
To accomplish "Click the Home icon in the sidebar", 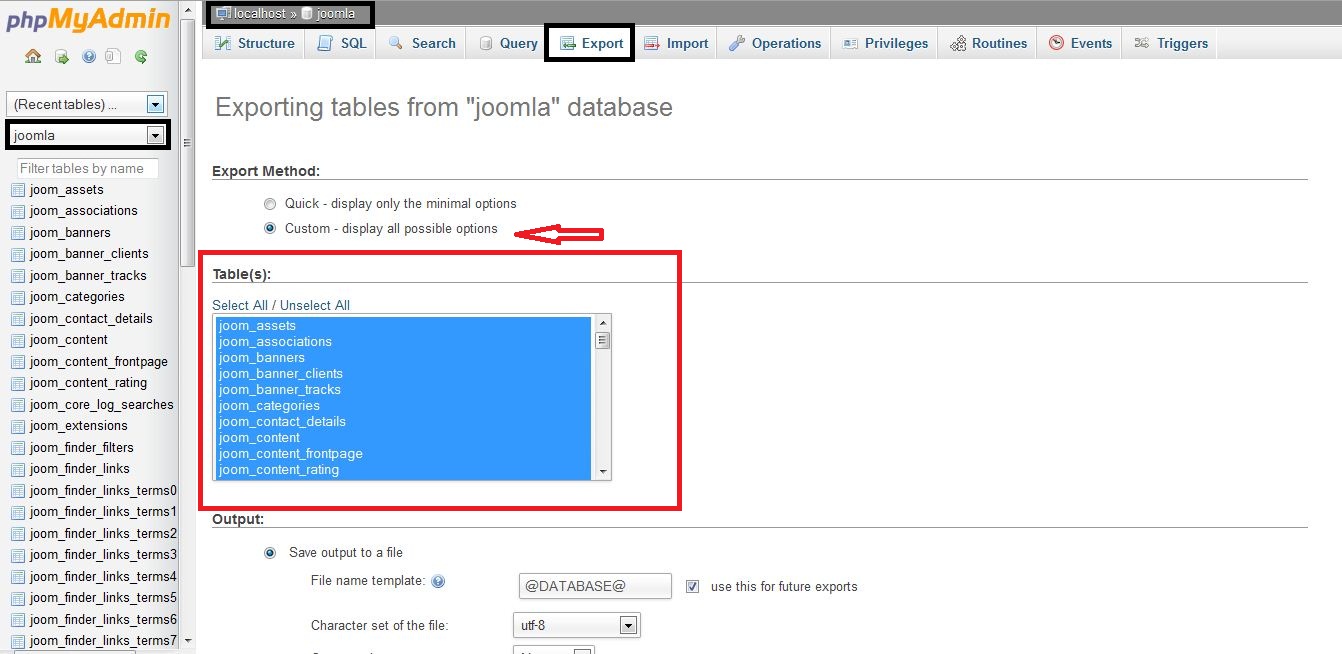I will [x=33, y=57].
